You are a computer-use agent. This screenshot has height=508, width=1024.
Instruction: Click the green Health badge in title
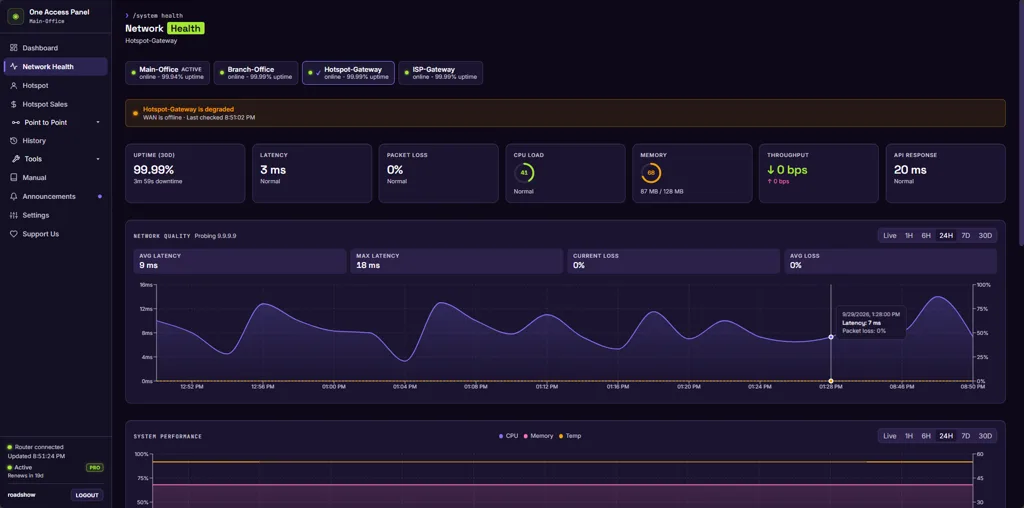[x=185, y=28]
